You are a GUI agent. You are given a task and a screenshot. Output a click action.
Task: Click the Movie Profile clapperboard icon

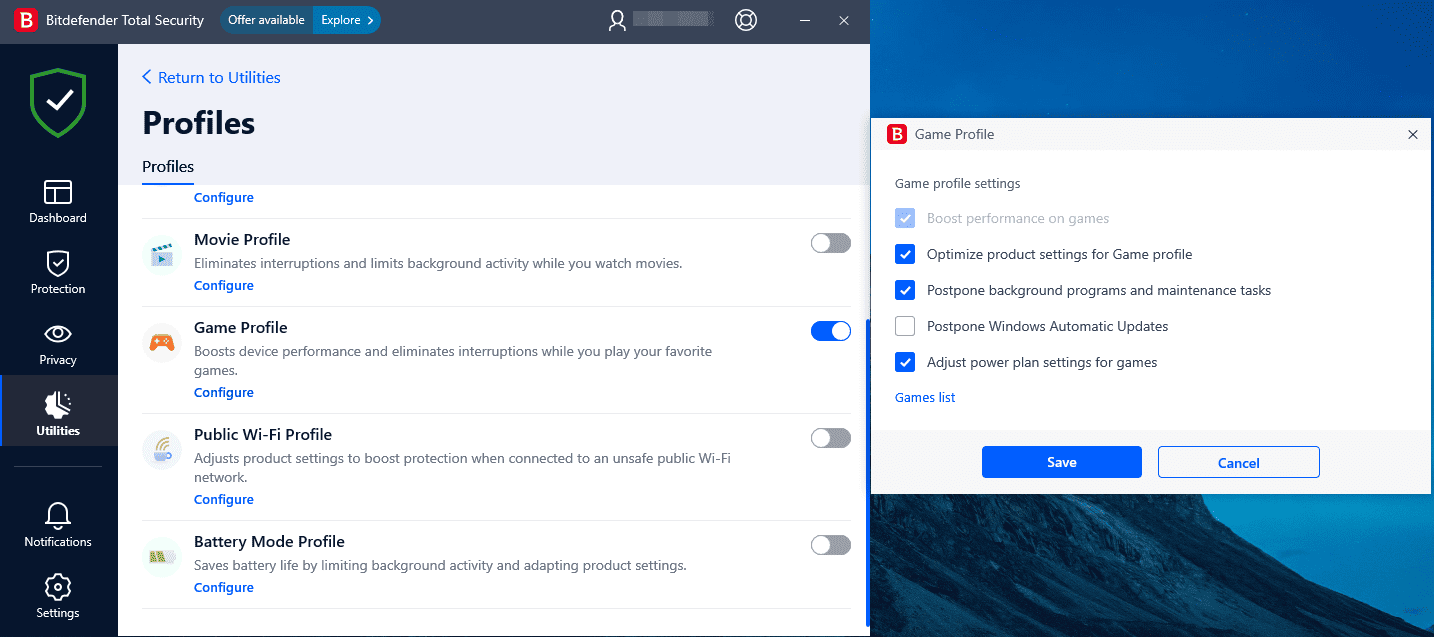coord(161,254)
